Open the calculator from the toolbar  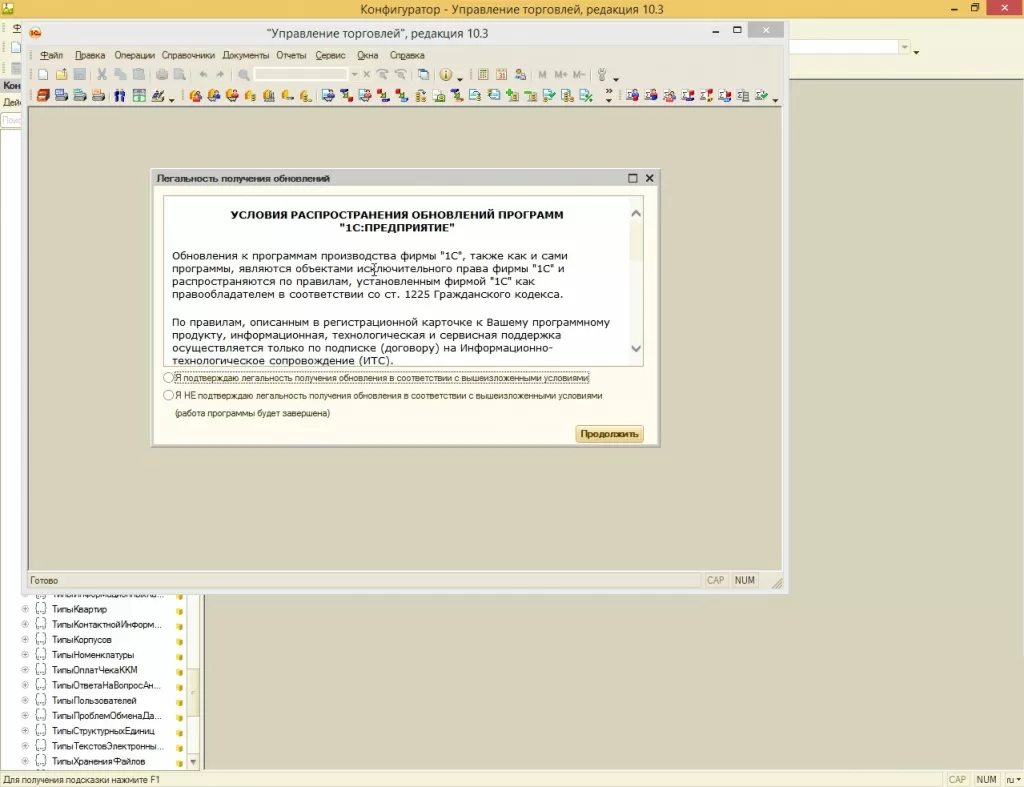click(483, 75)
